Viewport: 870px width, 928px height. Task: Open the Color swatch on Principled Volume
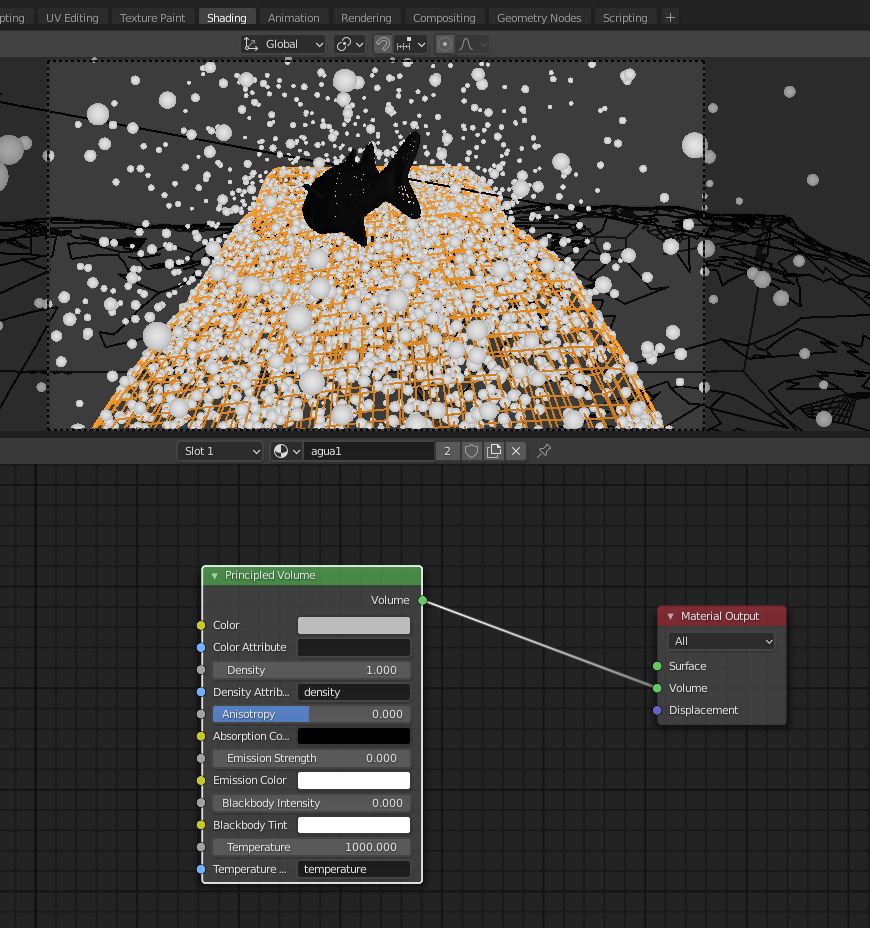(353, 625)
